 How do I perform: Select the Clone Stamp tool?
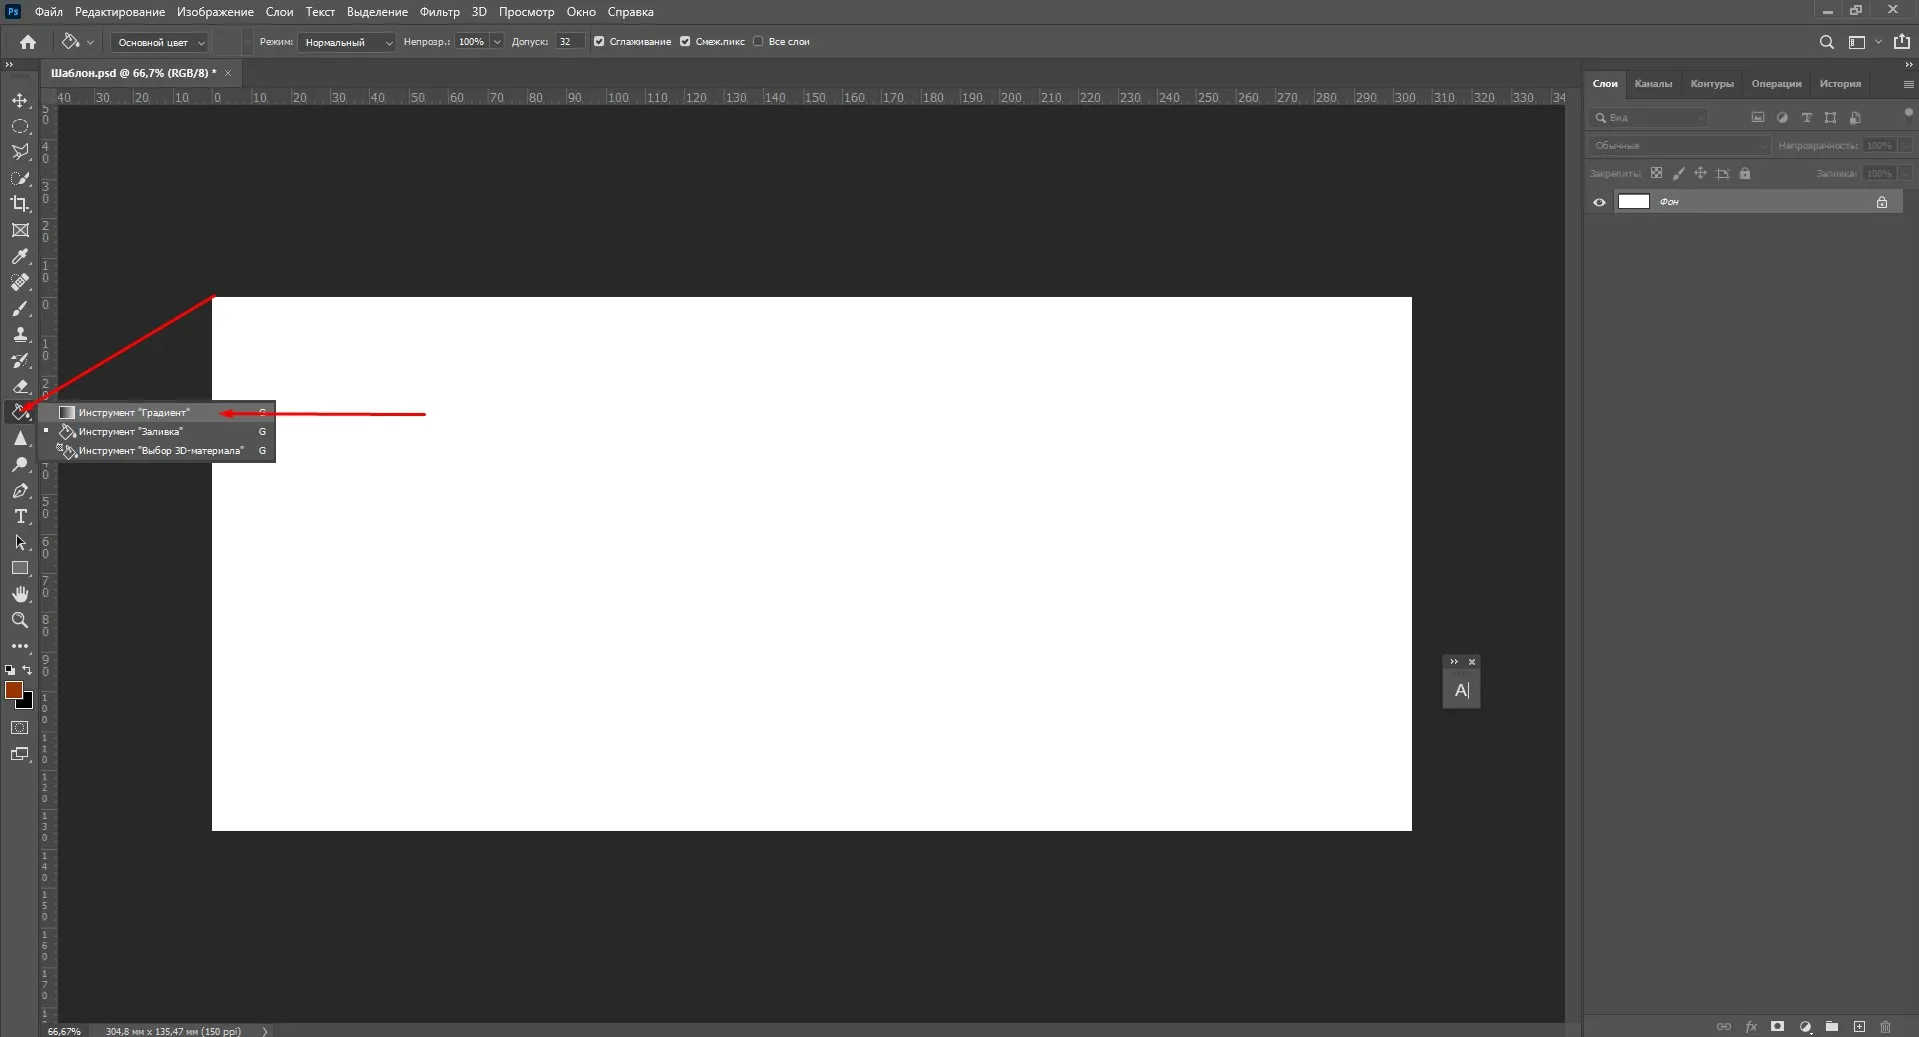point(20,334)
